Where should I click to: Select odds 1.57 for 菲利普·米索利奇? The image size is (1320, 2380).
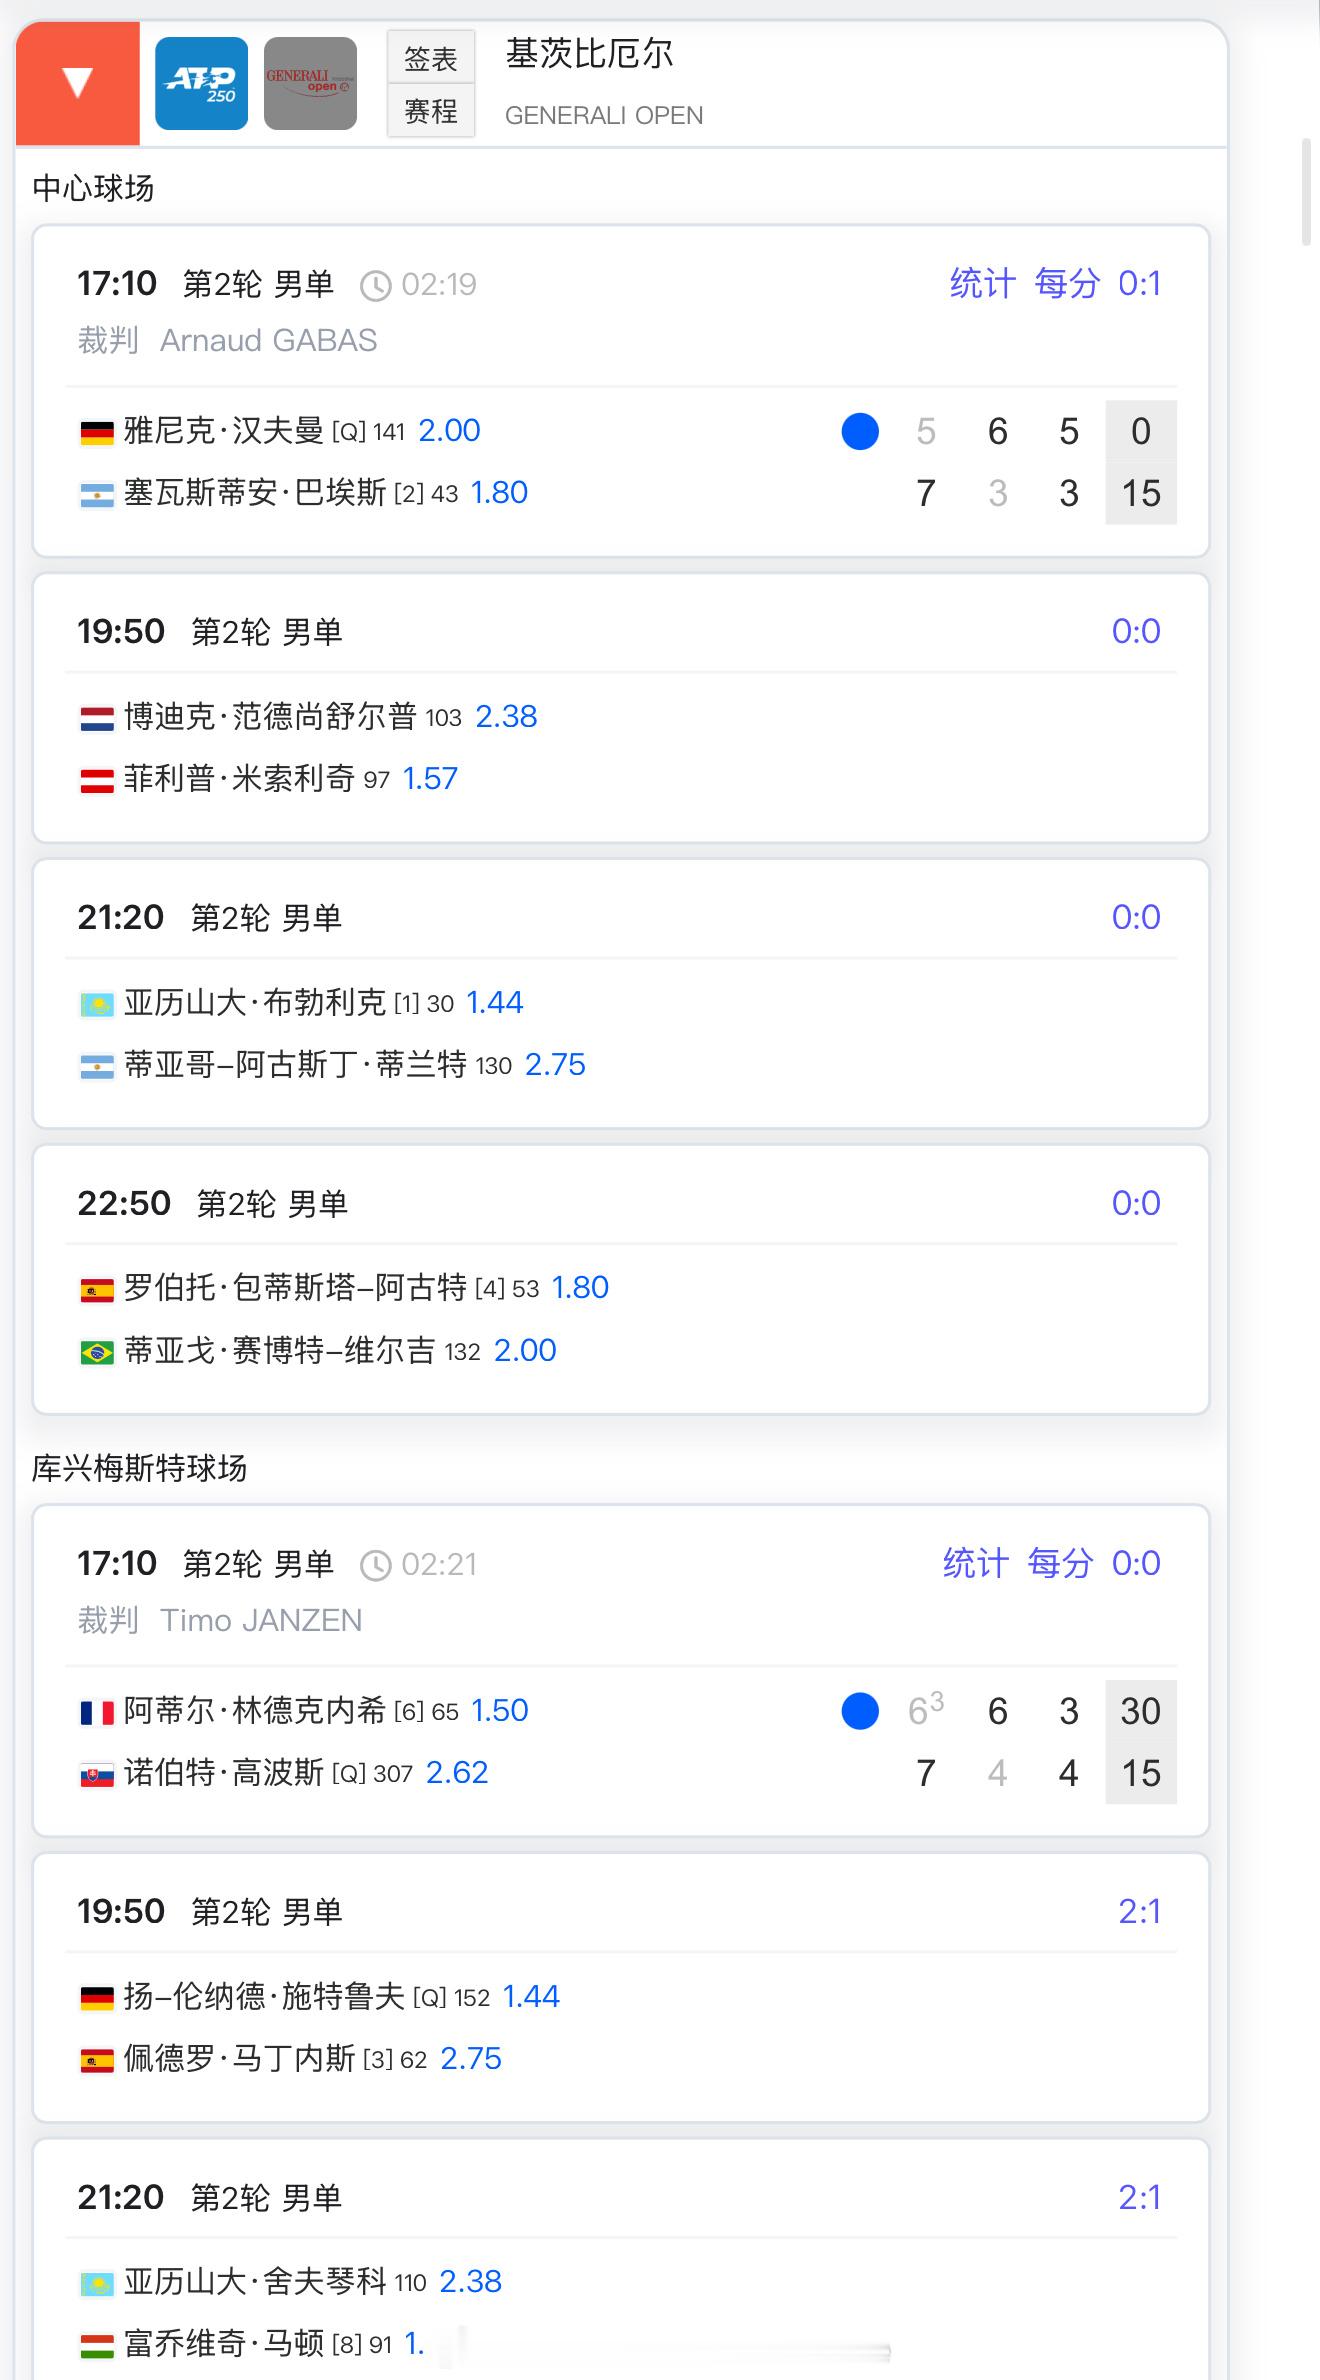click(430, 779)
